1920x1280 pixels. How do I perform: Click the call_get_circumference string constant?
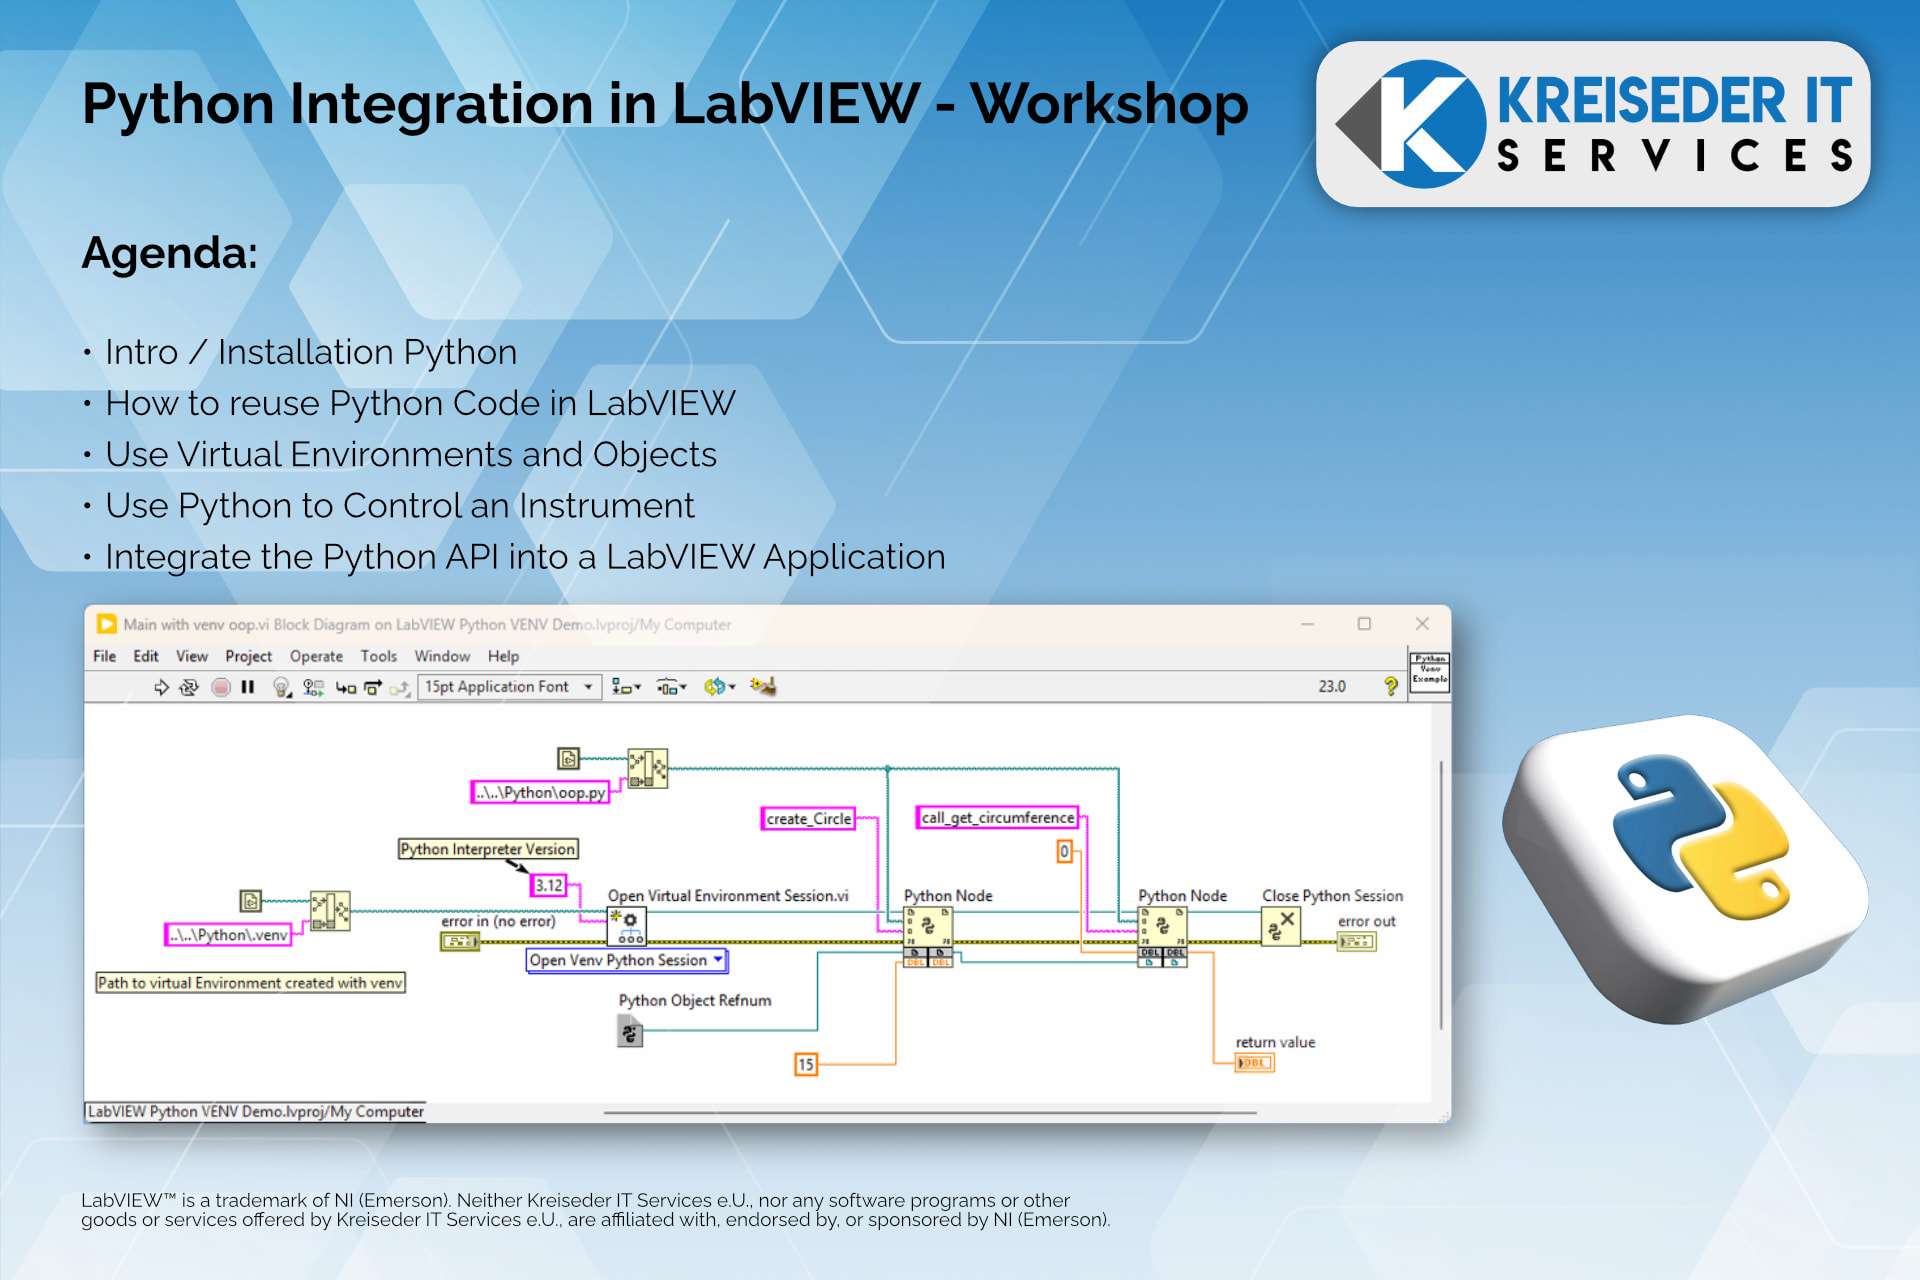[x=997, y=817]
